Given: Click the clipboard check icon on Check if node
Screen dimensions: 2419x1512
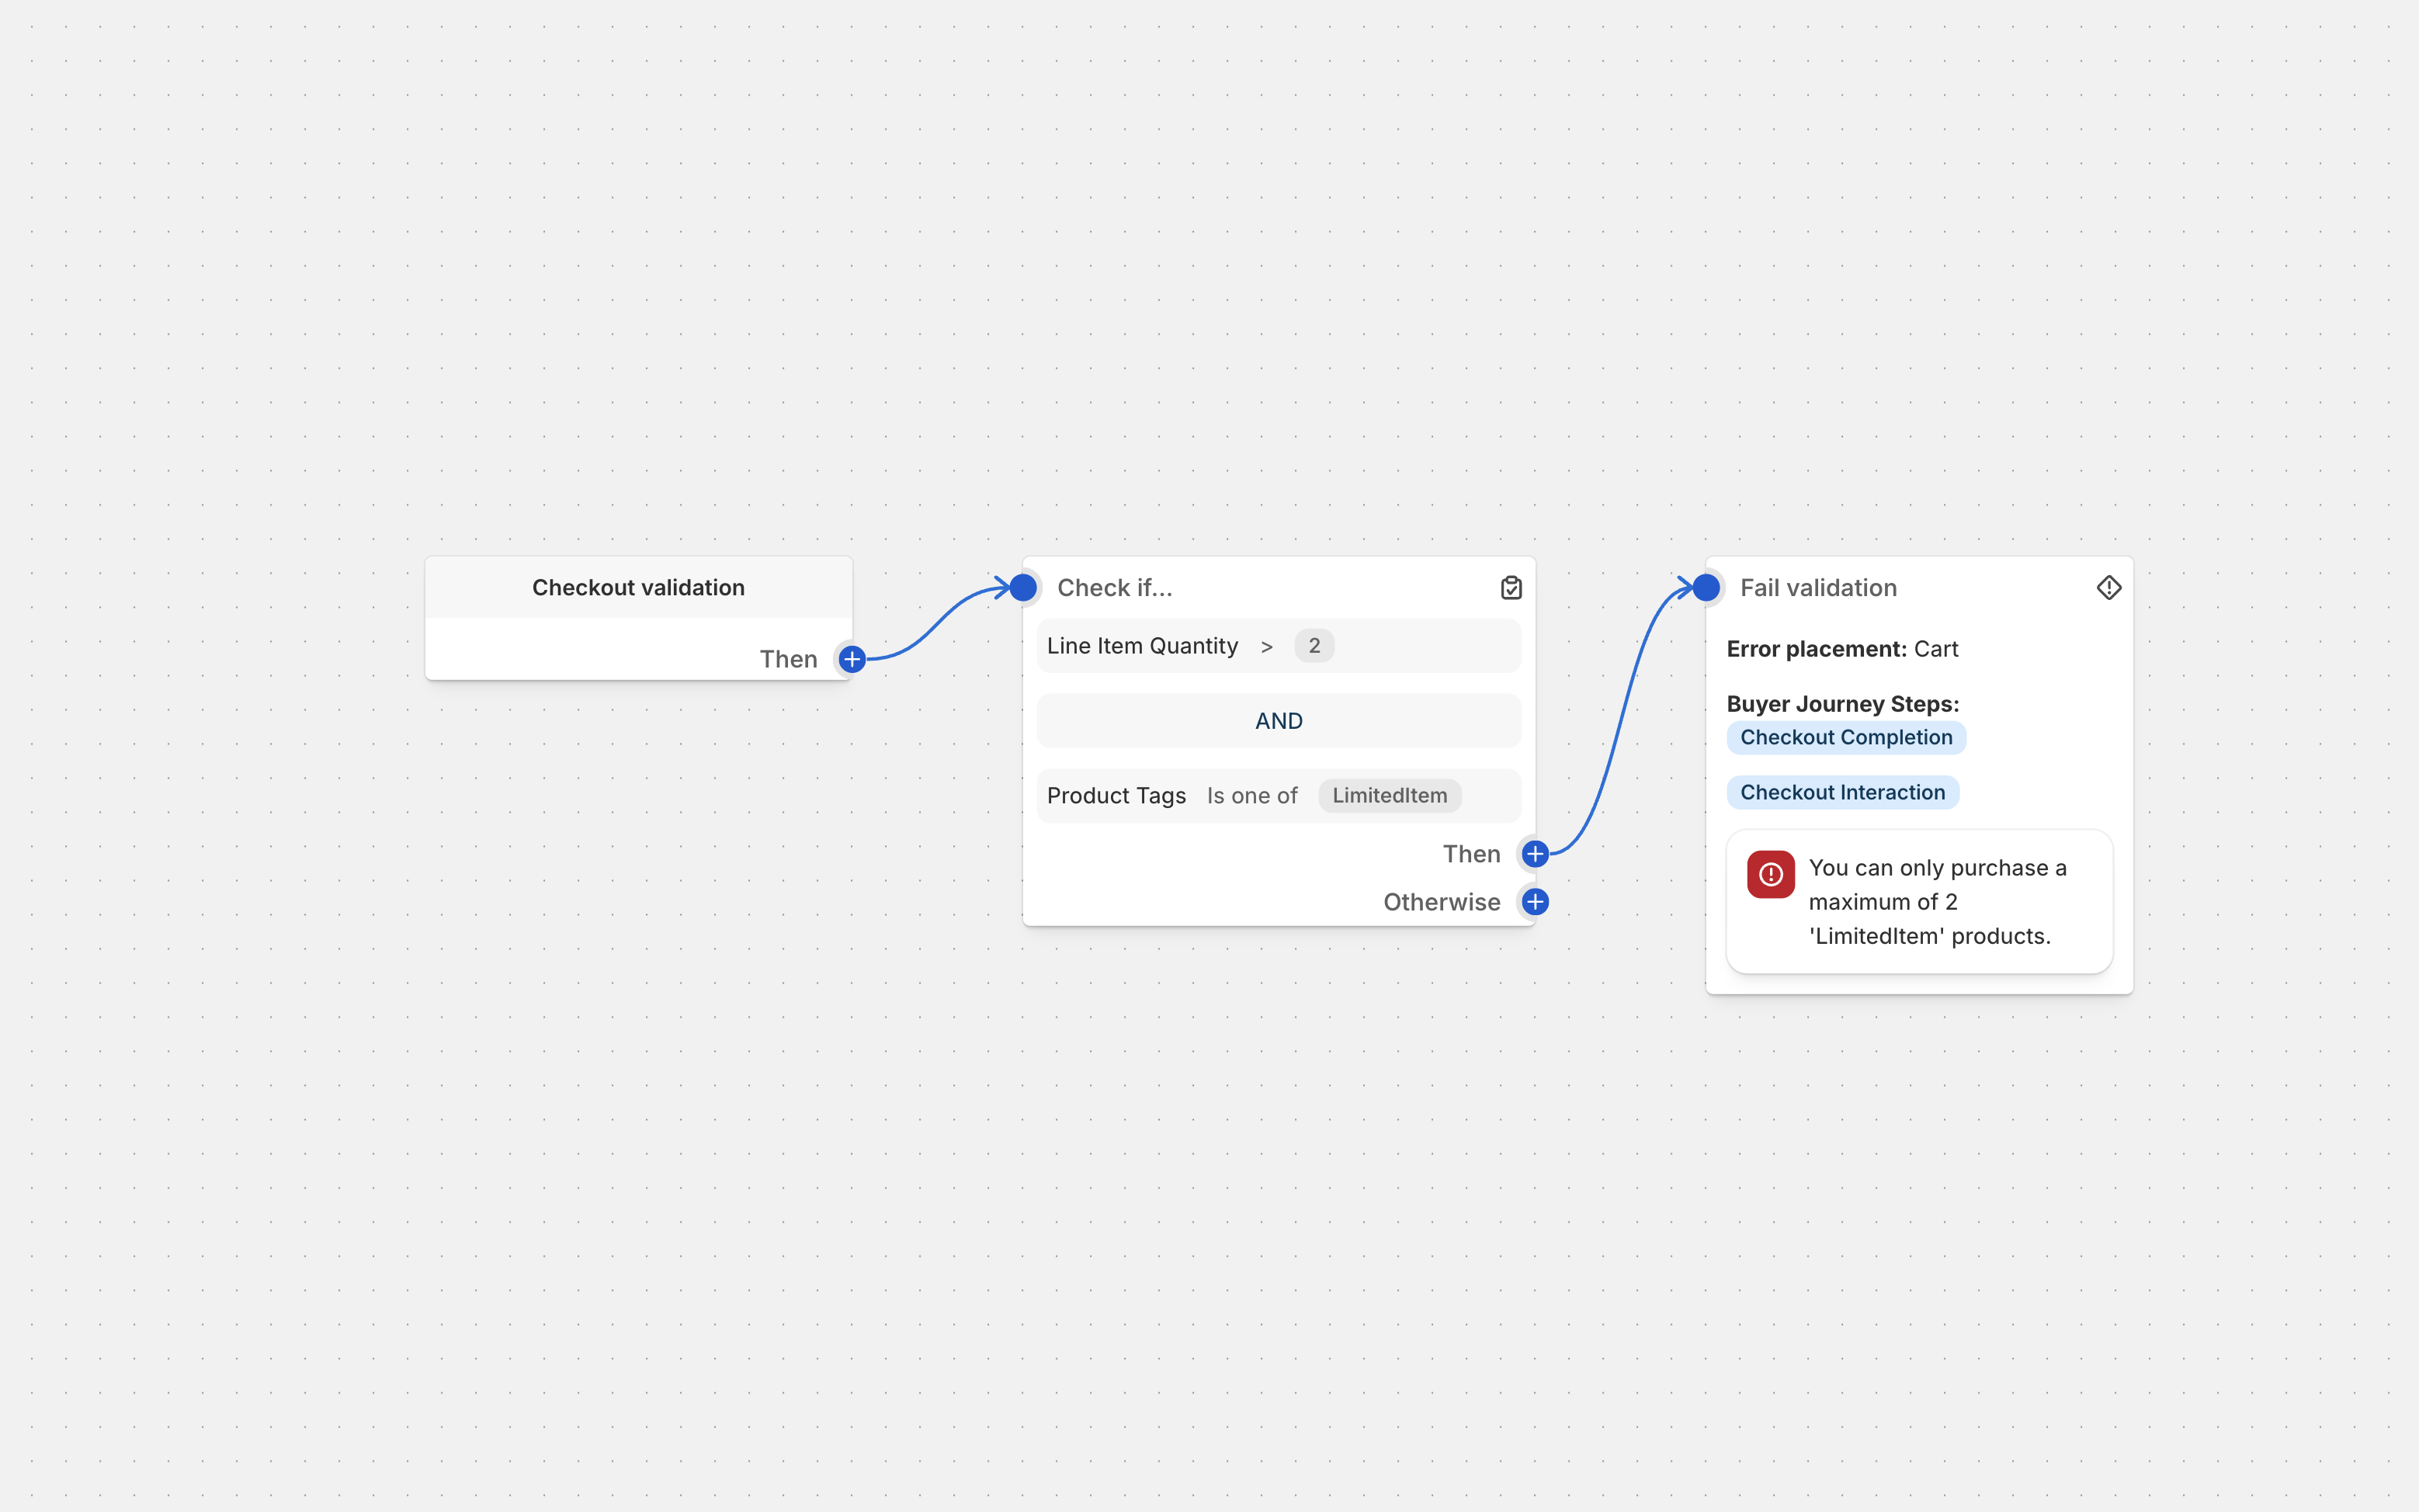Looking at the screenshot, I should 1511,588.
